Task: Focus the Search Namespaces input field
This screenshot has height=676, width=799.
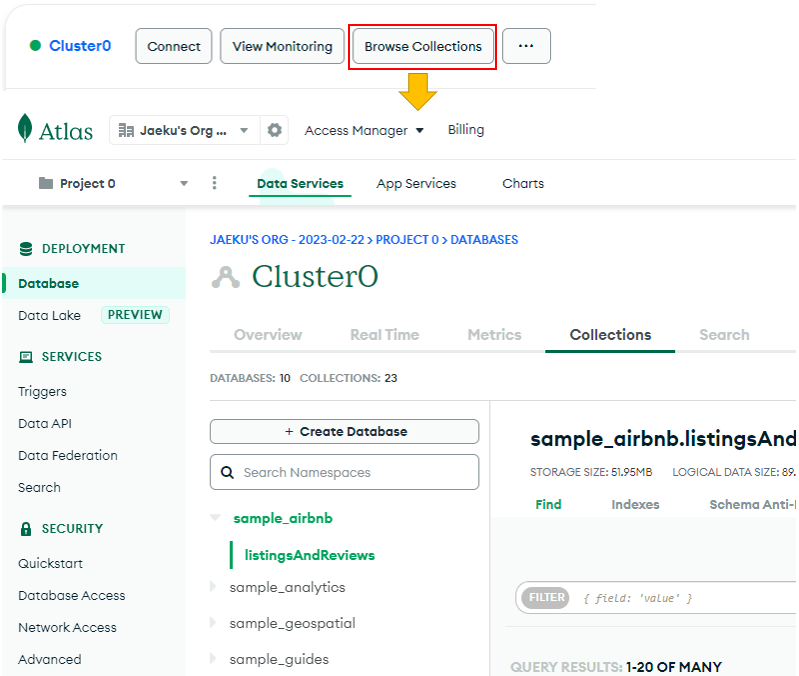Action: point(344,472)
